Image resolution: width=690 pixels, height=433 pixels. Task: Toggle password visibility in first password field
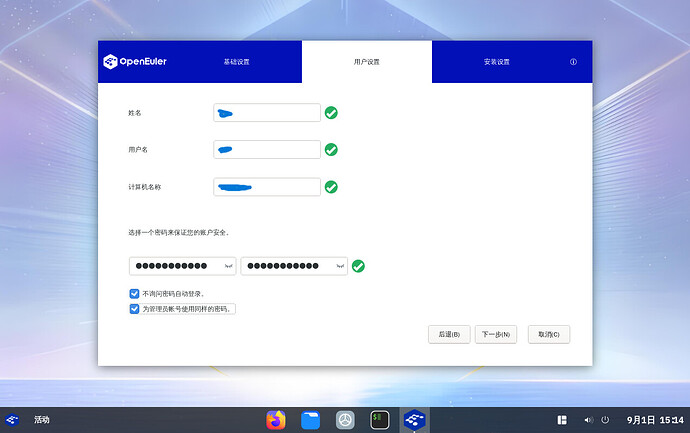click(x=228, y=266)
